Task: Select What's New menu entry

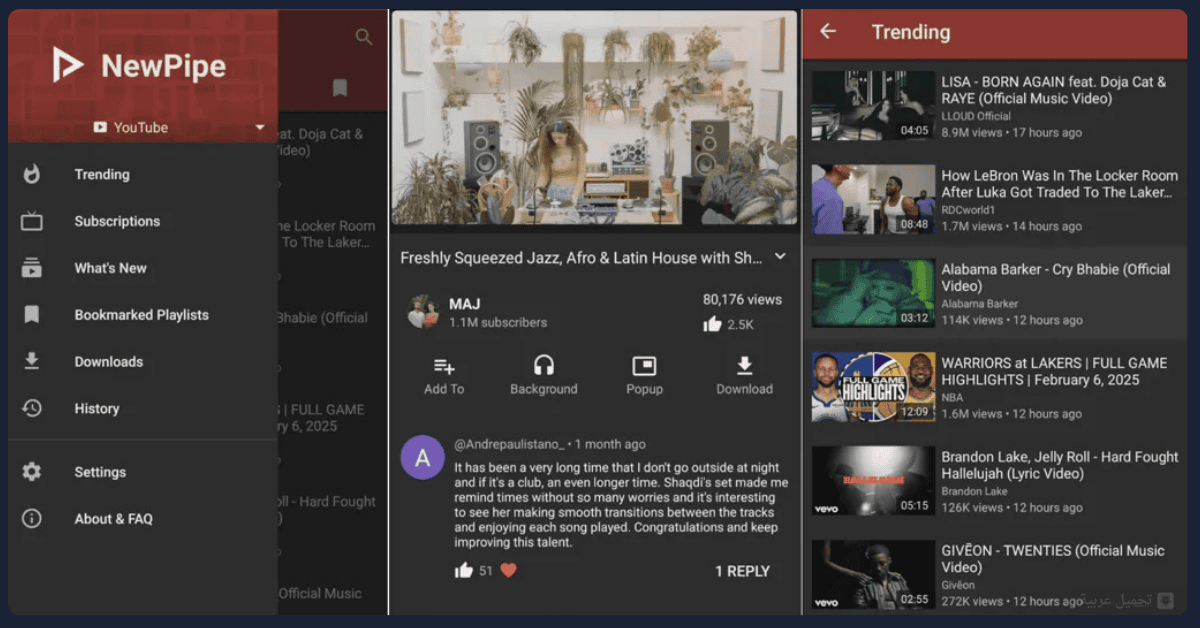Action: pyautogui.click(x=110, y=268)
